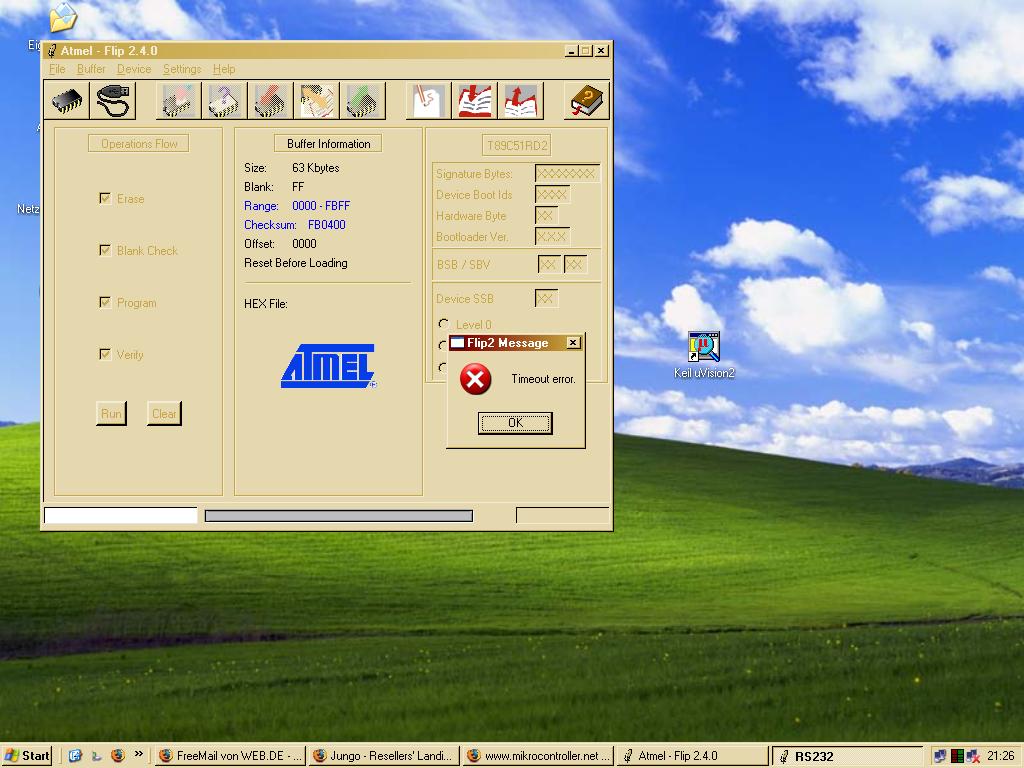Click the Size 63 Kbytes text
This screenshot has width=1024, height=768.
click(x=292, y=168)
